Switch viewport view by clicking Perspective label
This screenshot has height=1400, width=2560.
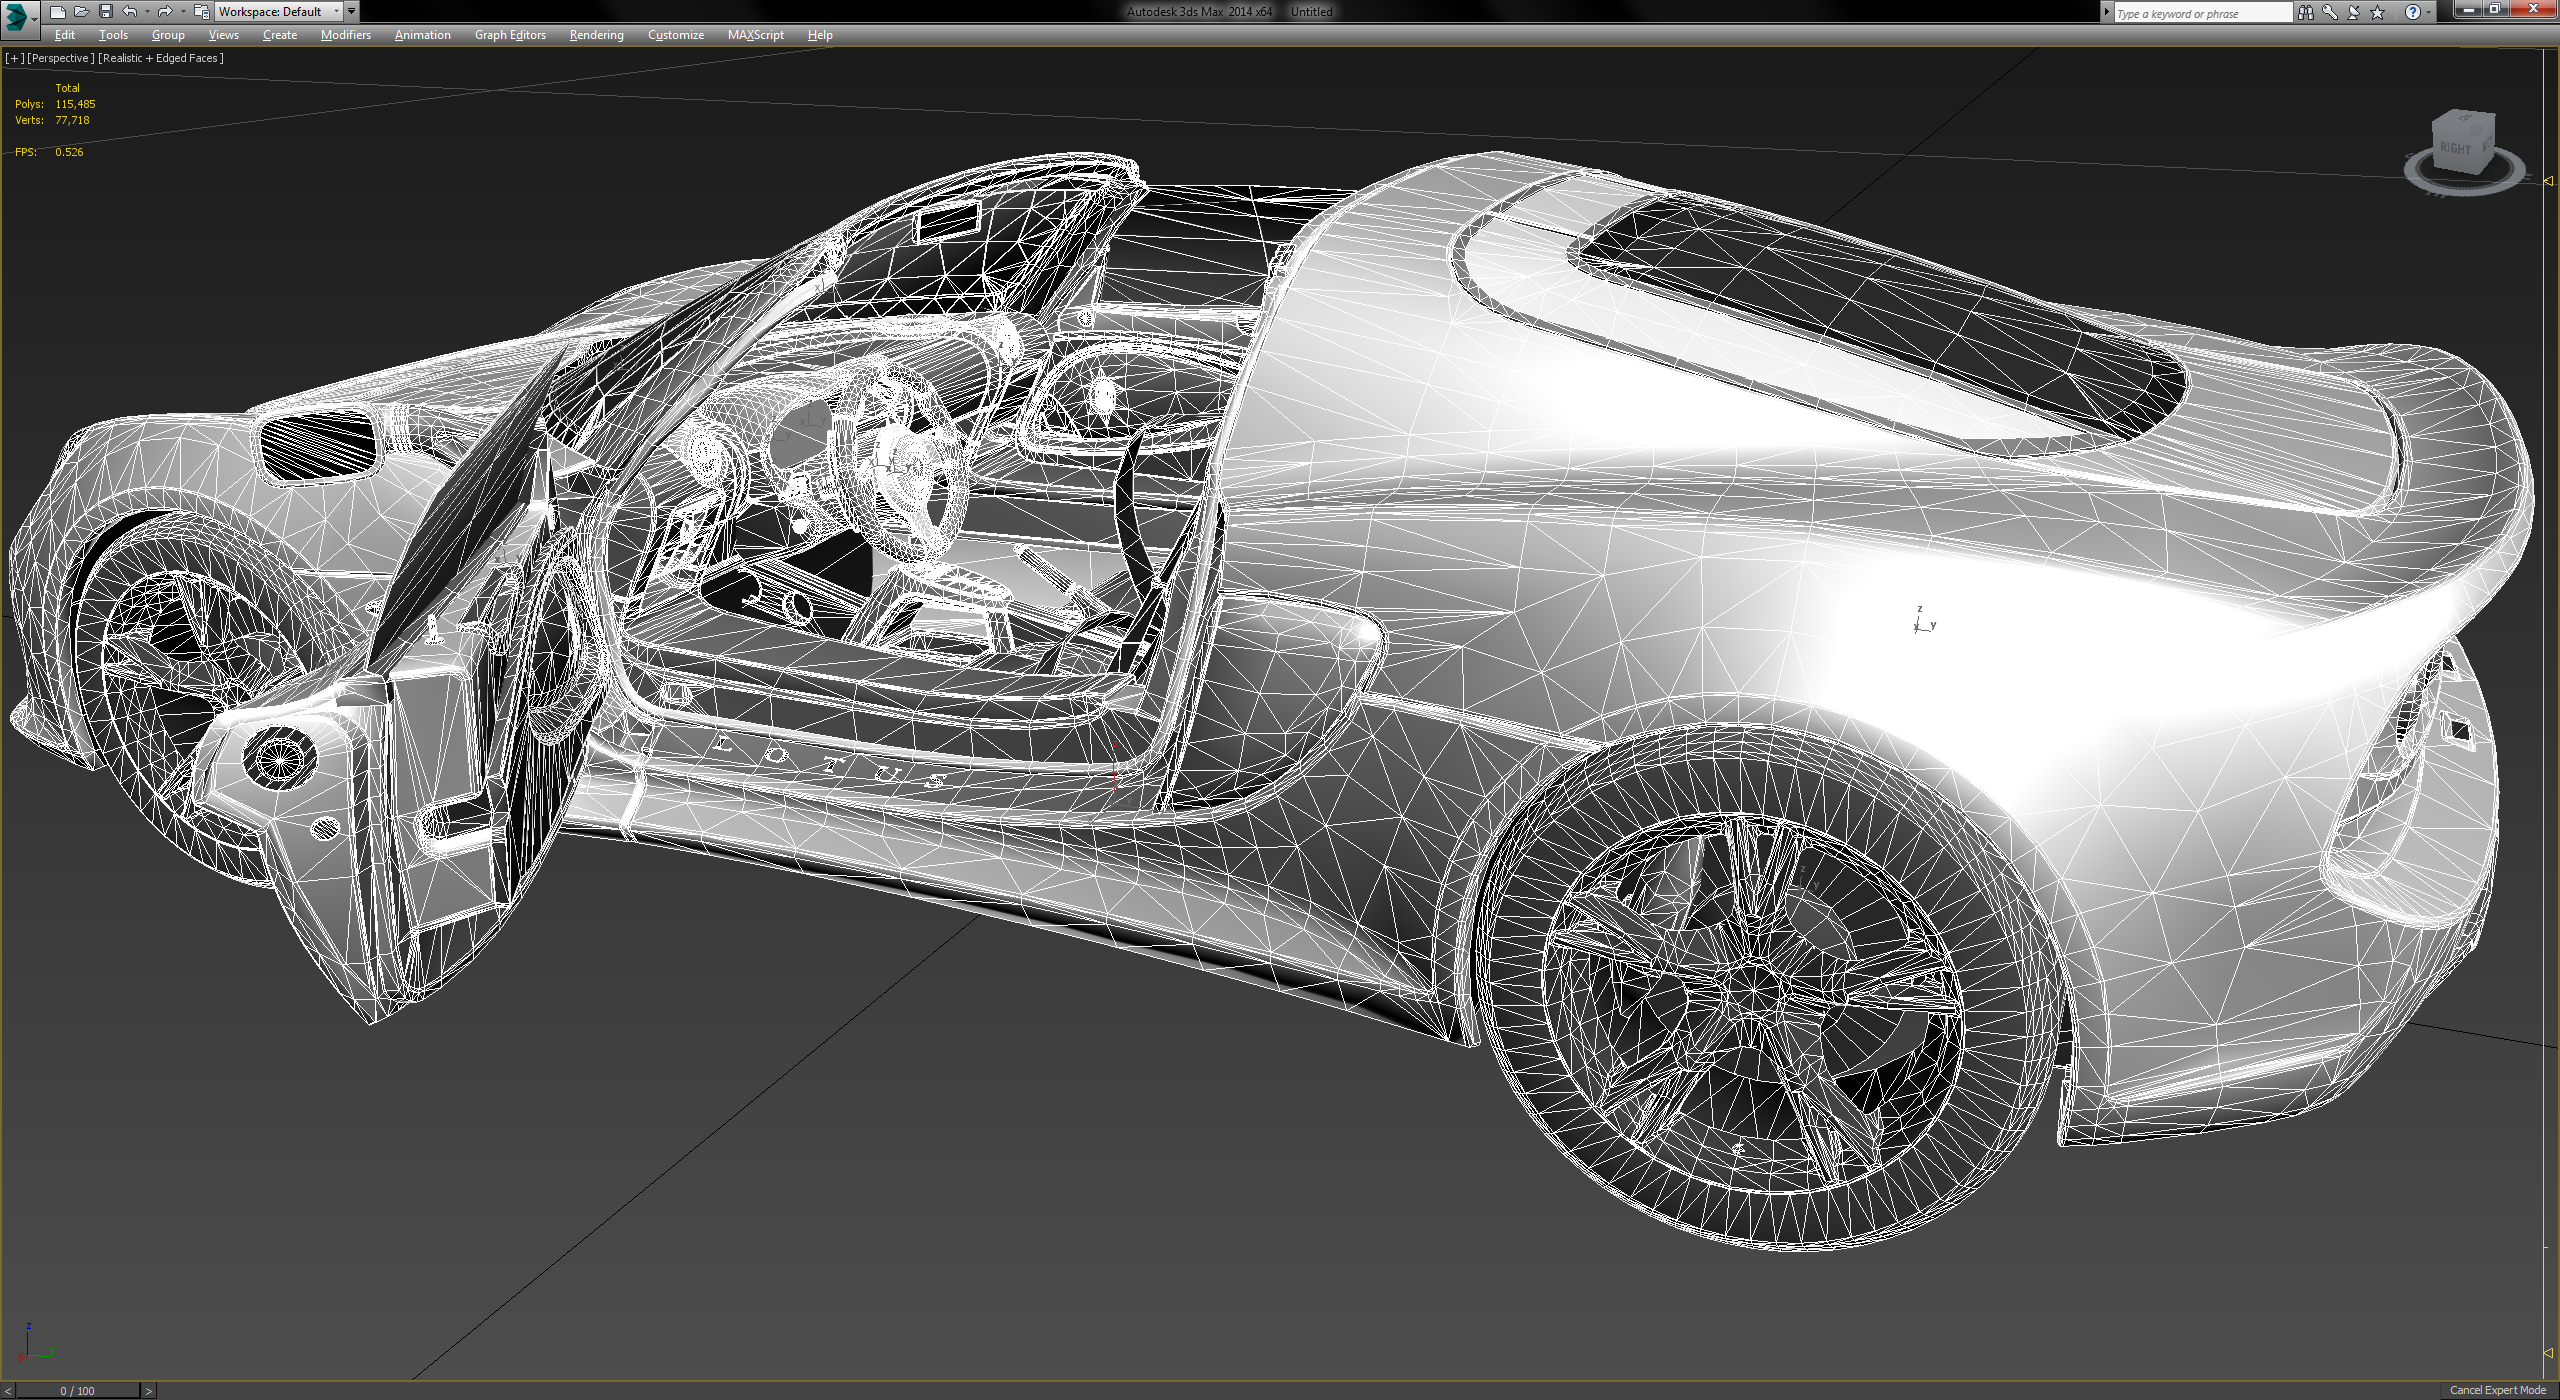click(x=61, y=58)
